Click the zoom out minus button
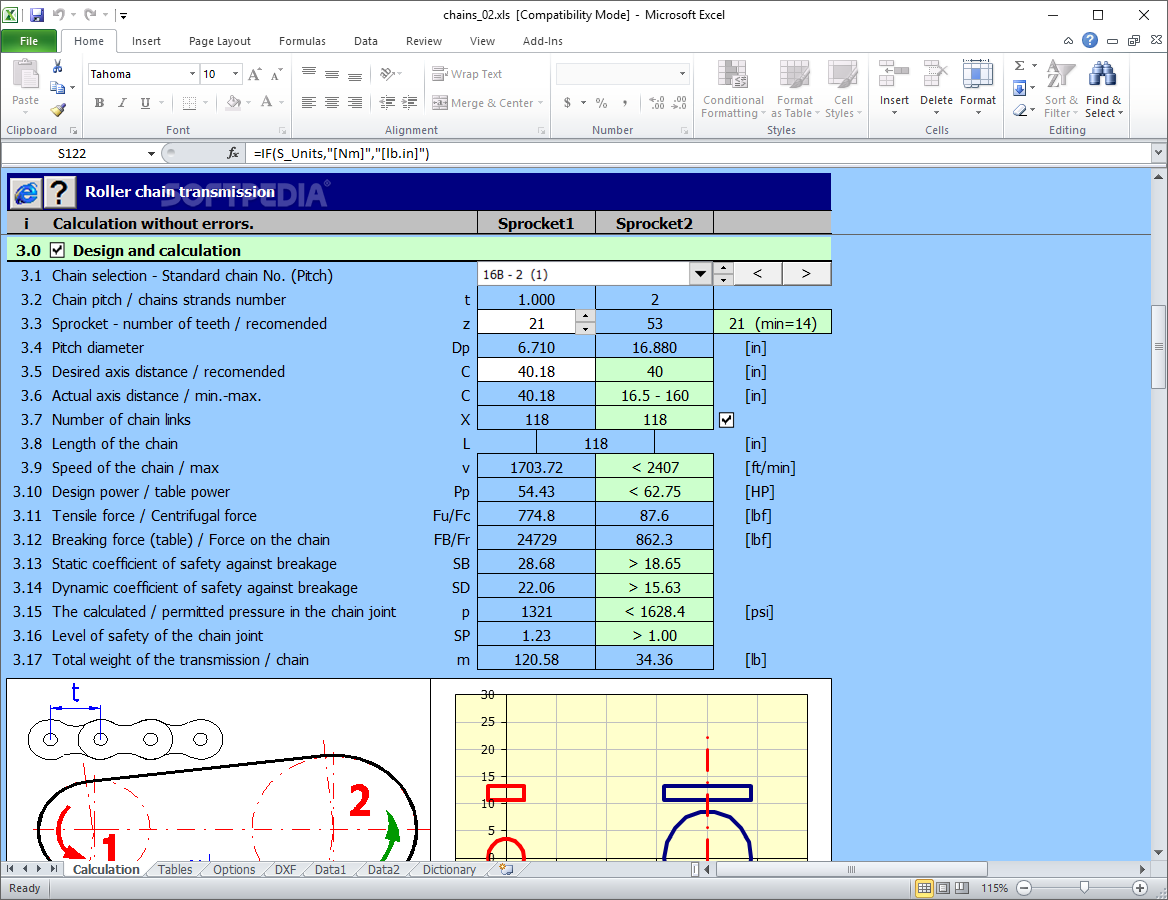This screenshot has height=900, width=1168. [1024, 887]
